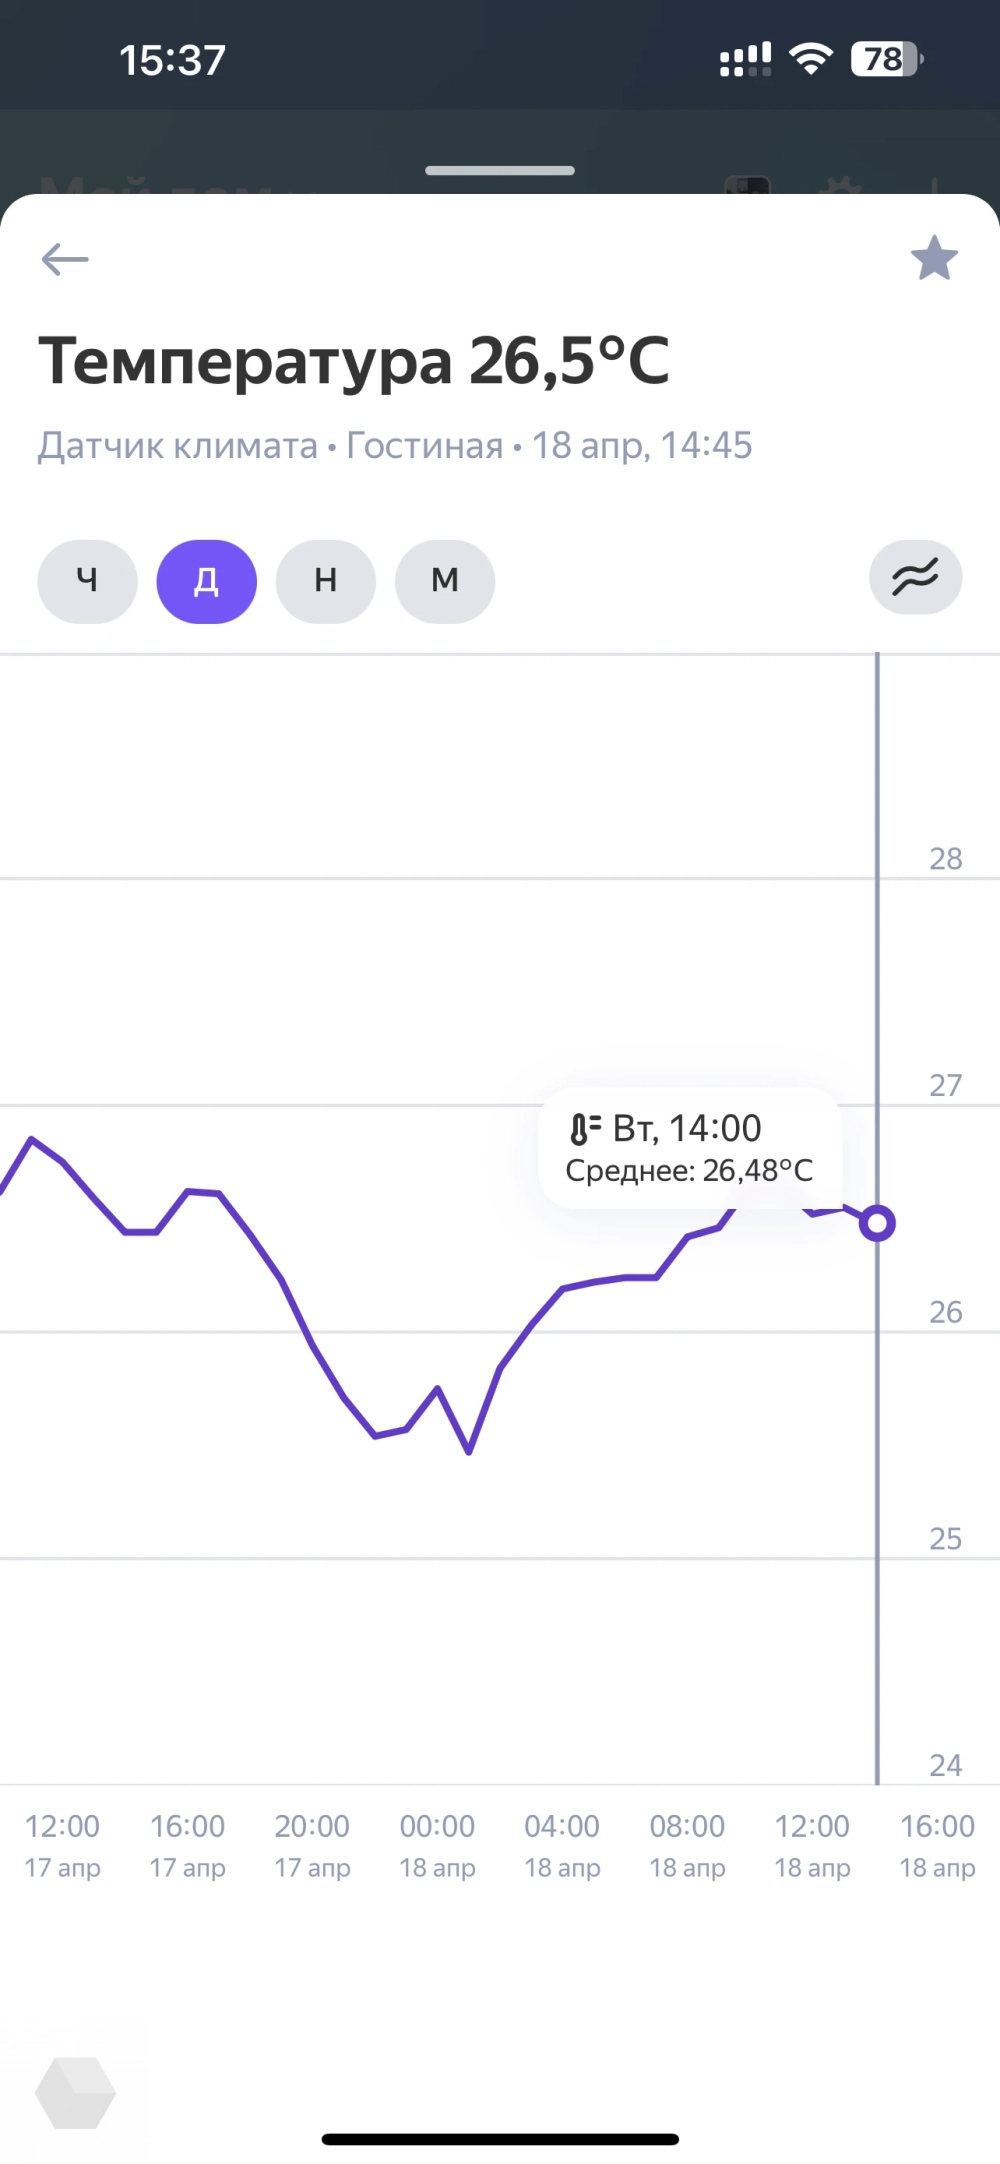Toggle the favorite star icon
The image size is (1000, 2164).
click(934, 258)
